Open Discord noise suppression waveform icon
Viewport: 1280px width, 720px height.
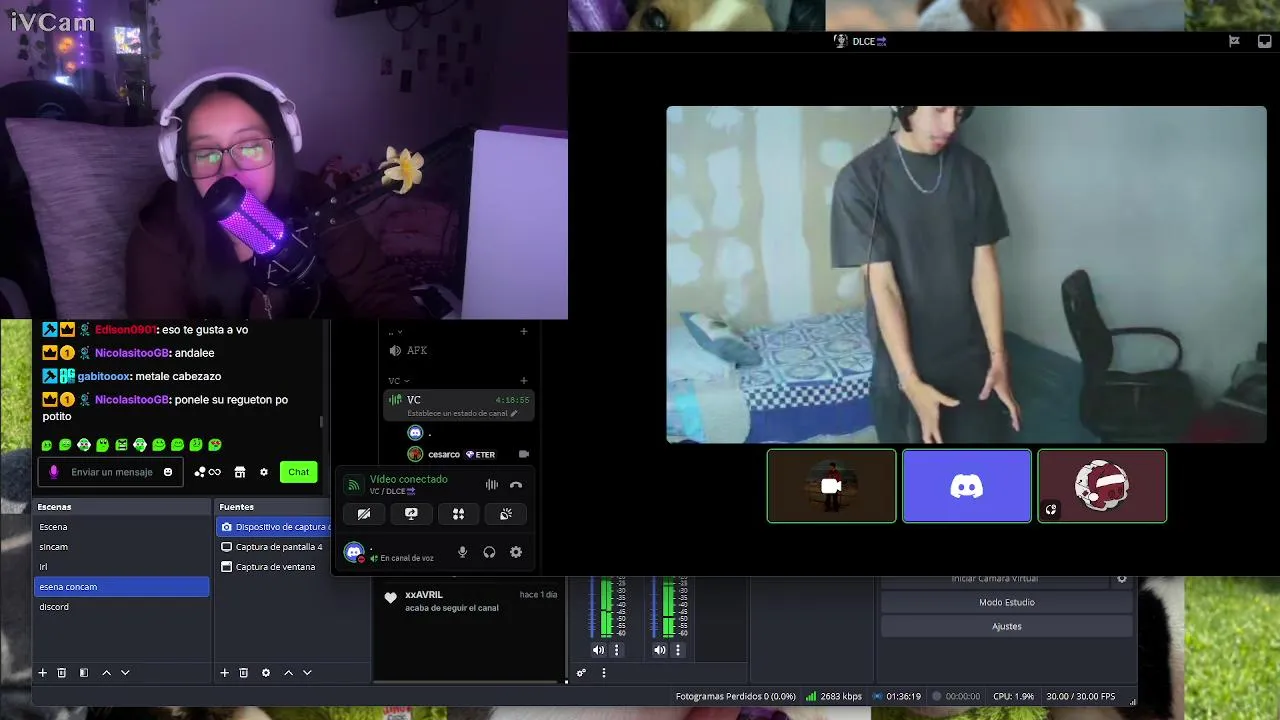[x=491, y=485]
